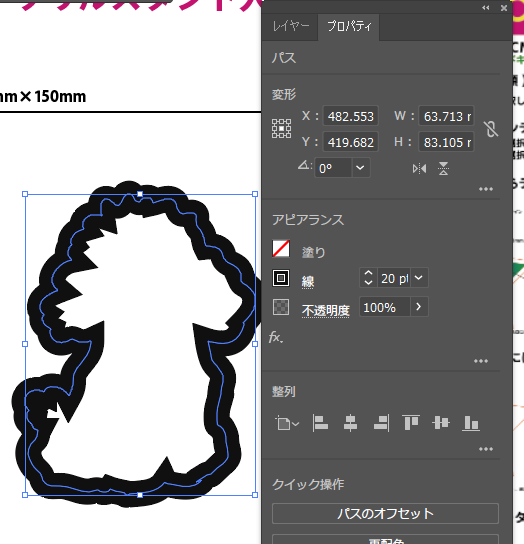The width and height of the screenshot is (524, 544).
Task: Click the reference point grid icon
Action: click(x=281, y=128)
